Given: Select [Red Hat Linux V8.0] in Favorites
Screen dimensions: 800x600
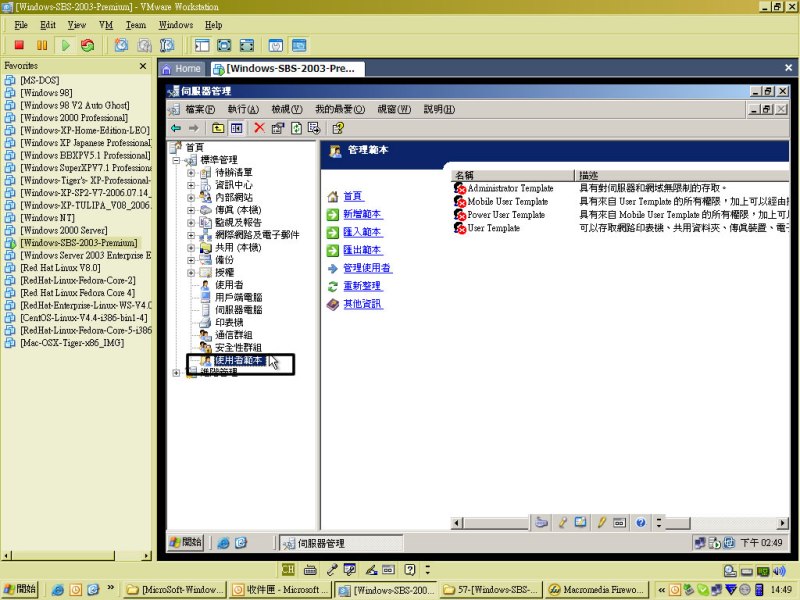Looking at the screenshot, I should 60,268.
